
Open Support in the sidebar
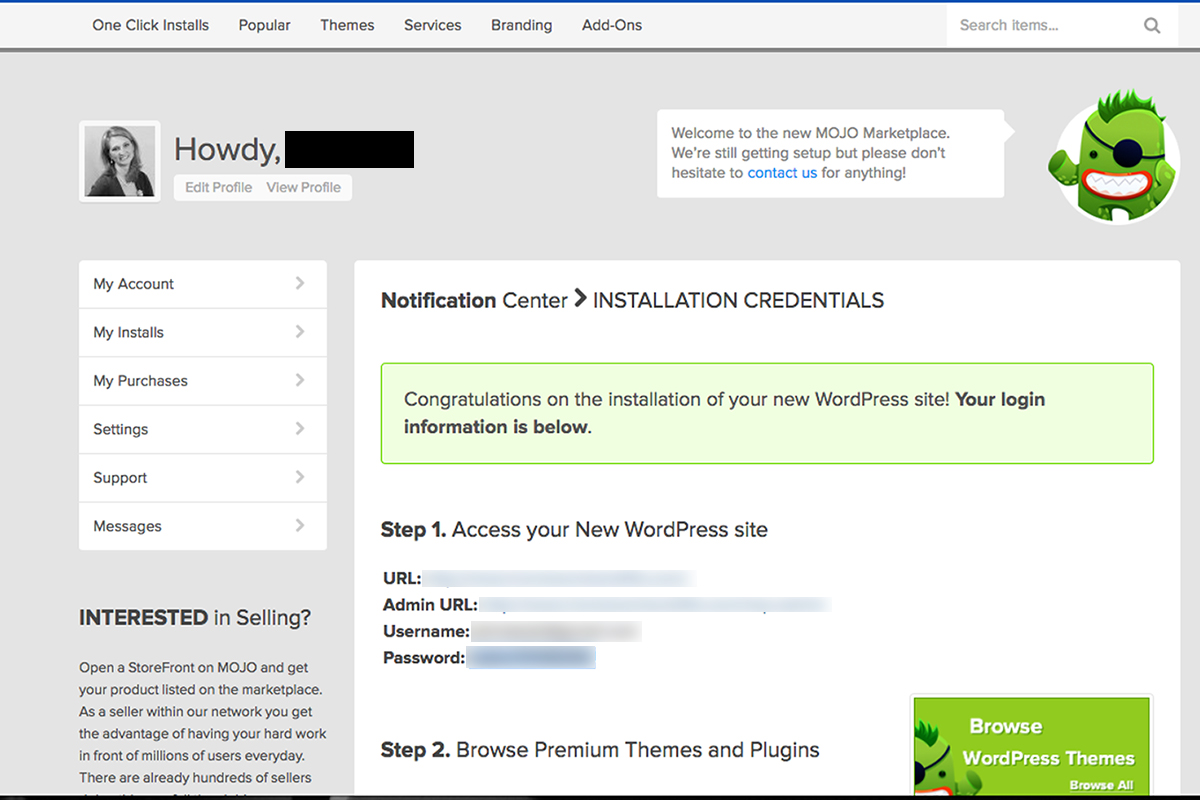pyautogui.click(x=203, y=478)
